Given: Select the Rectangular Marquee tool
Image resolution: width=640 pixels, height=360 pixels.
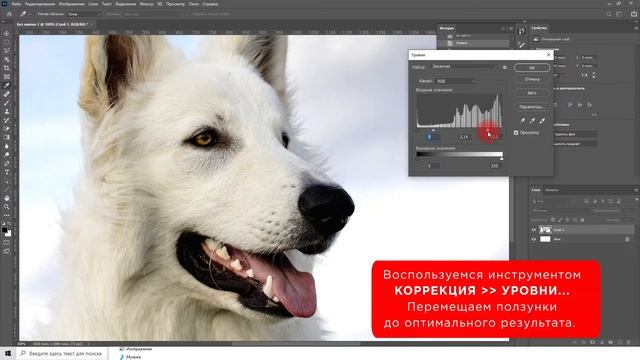Looking at the screenshot, I should click(7, 42).
